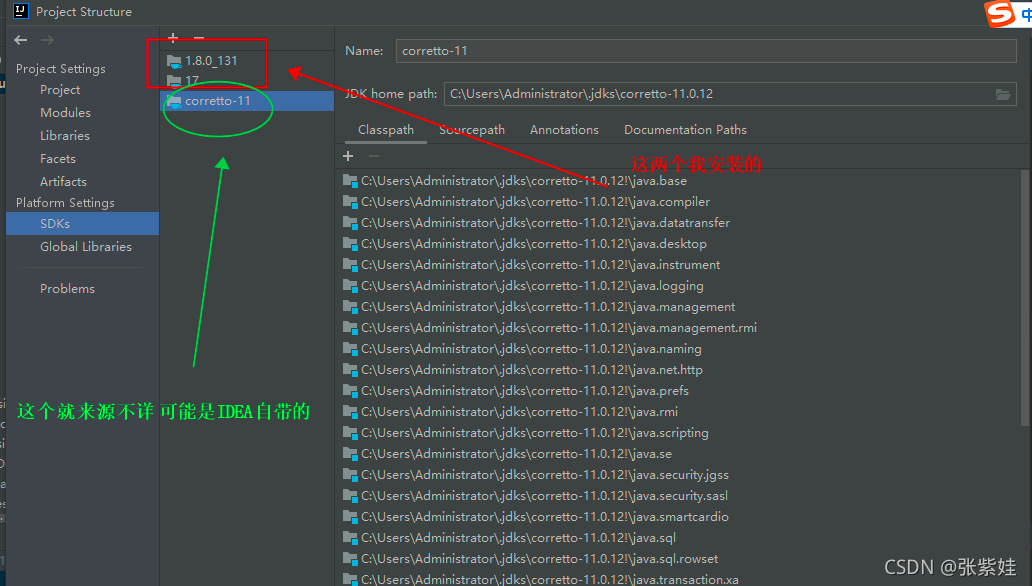Select the java.datatransfer classpath entry
The height and width of the screenshot is (586, 1032).
(x=536, y=223)
